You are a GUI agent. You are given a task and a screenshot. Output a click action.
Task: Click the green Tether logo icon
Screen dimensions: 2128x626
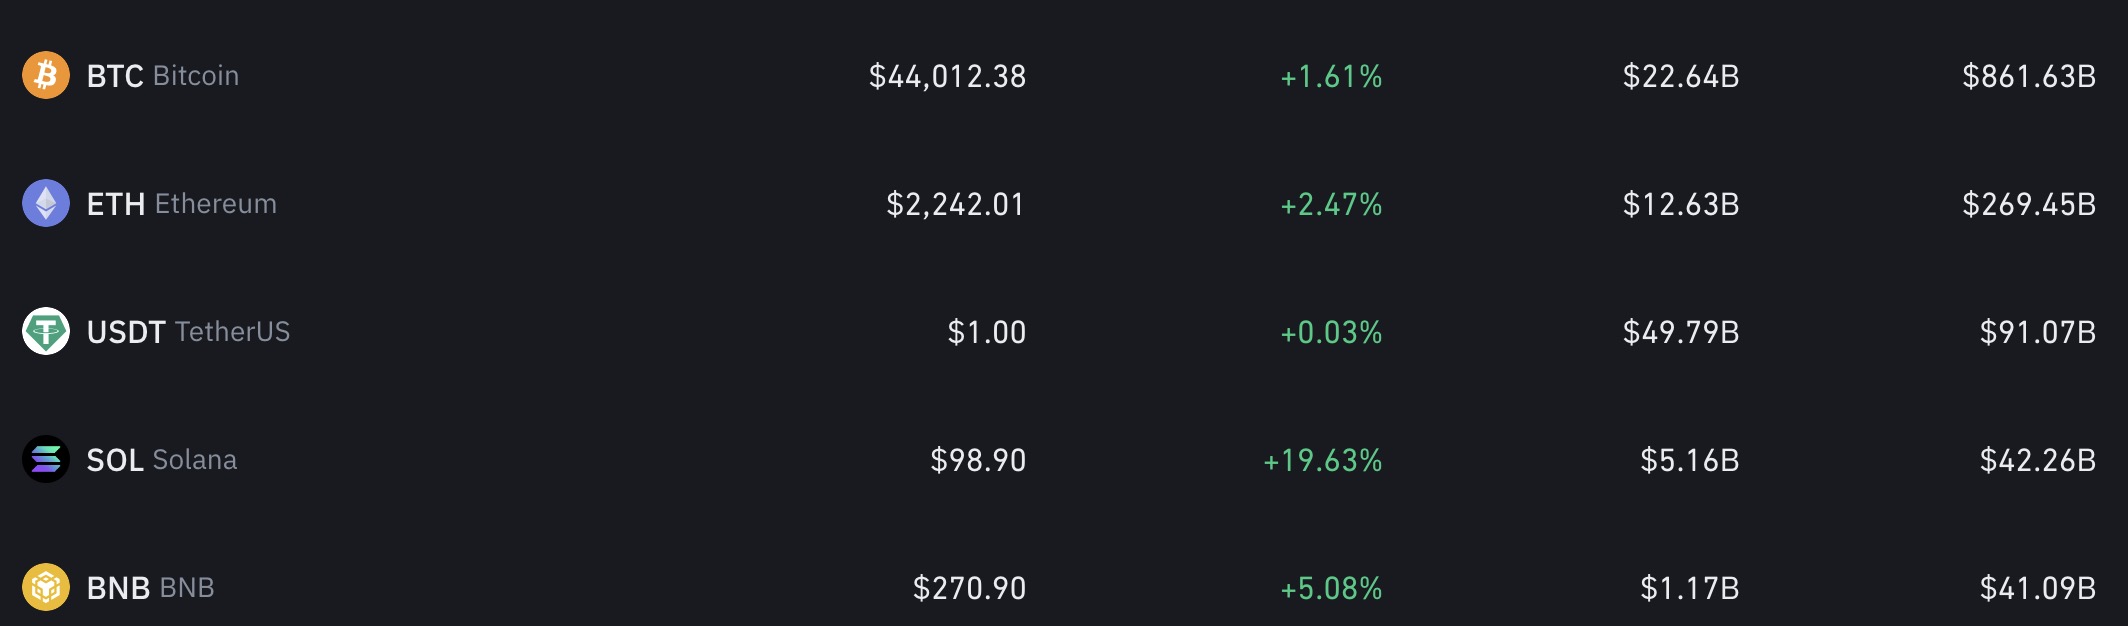click(46, 332)
